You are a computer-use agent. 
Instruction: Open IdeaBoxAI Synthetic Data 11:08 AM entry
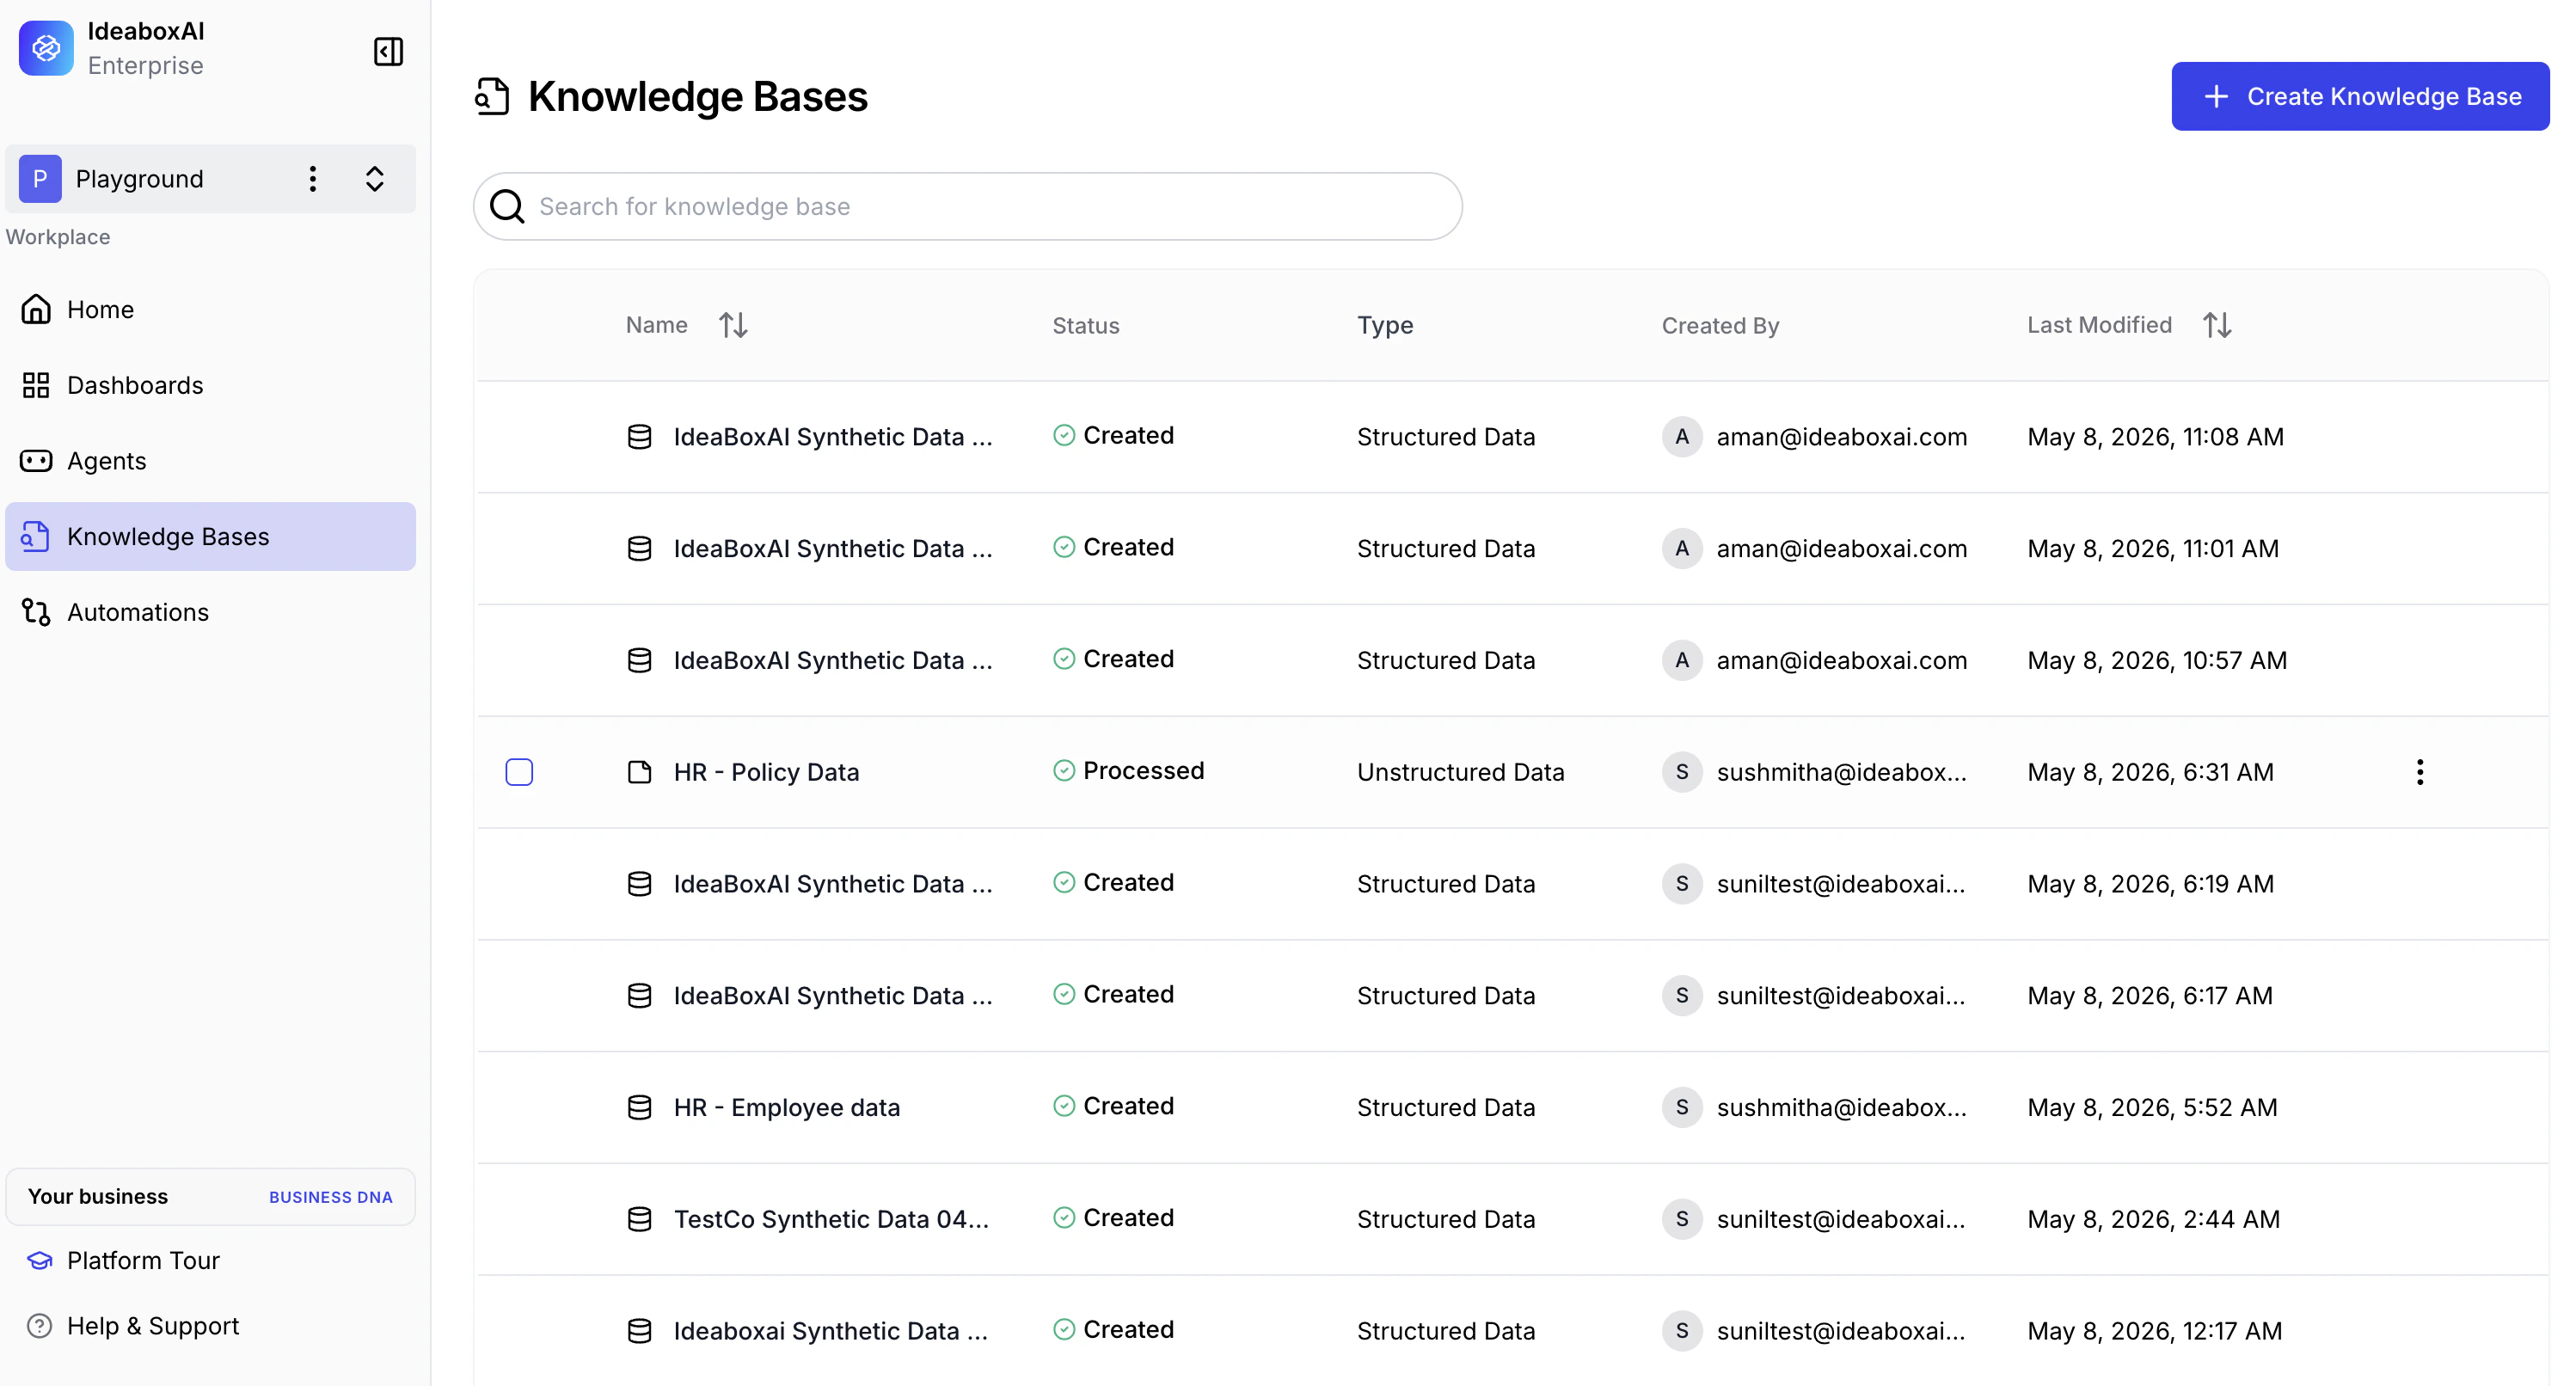(x=833, y=437)
